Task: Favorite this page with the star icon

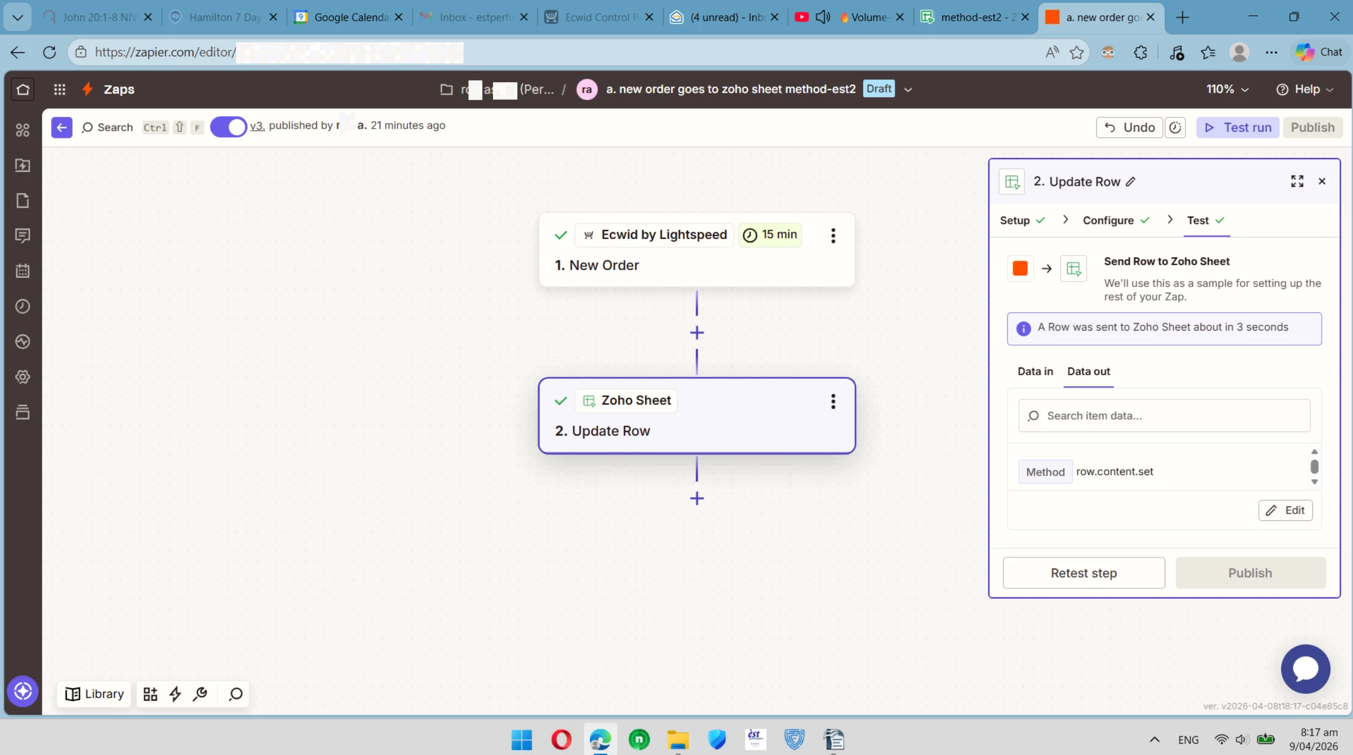Action: pos(1077,52)
